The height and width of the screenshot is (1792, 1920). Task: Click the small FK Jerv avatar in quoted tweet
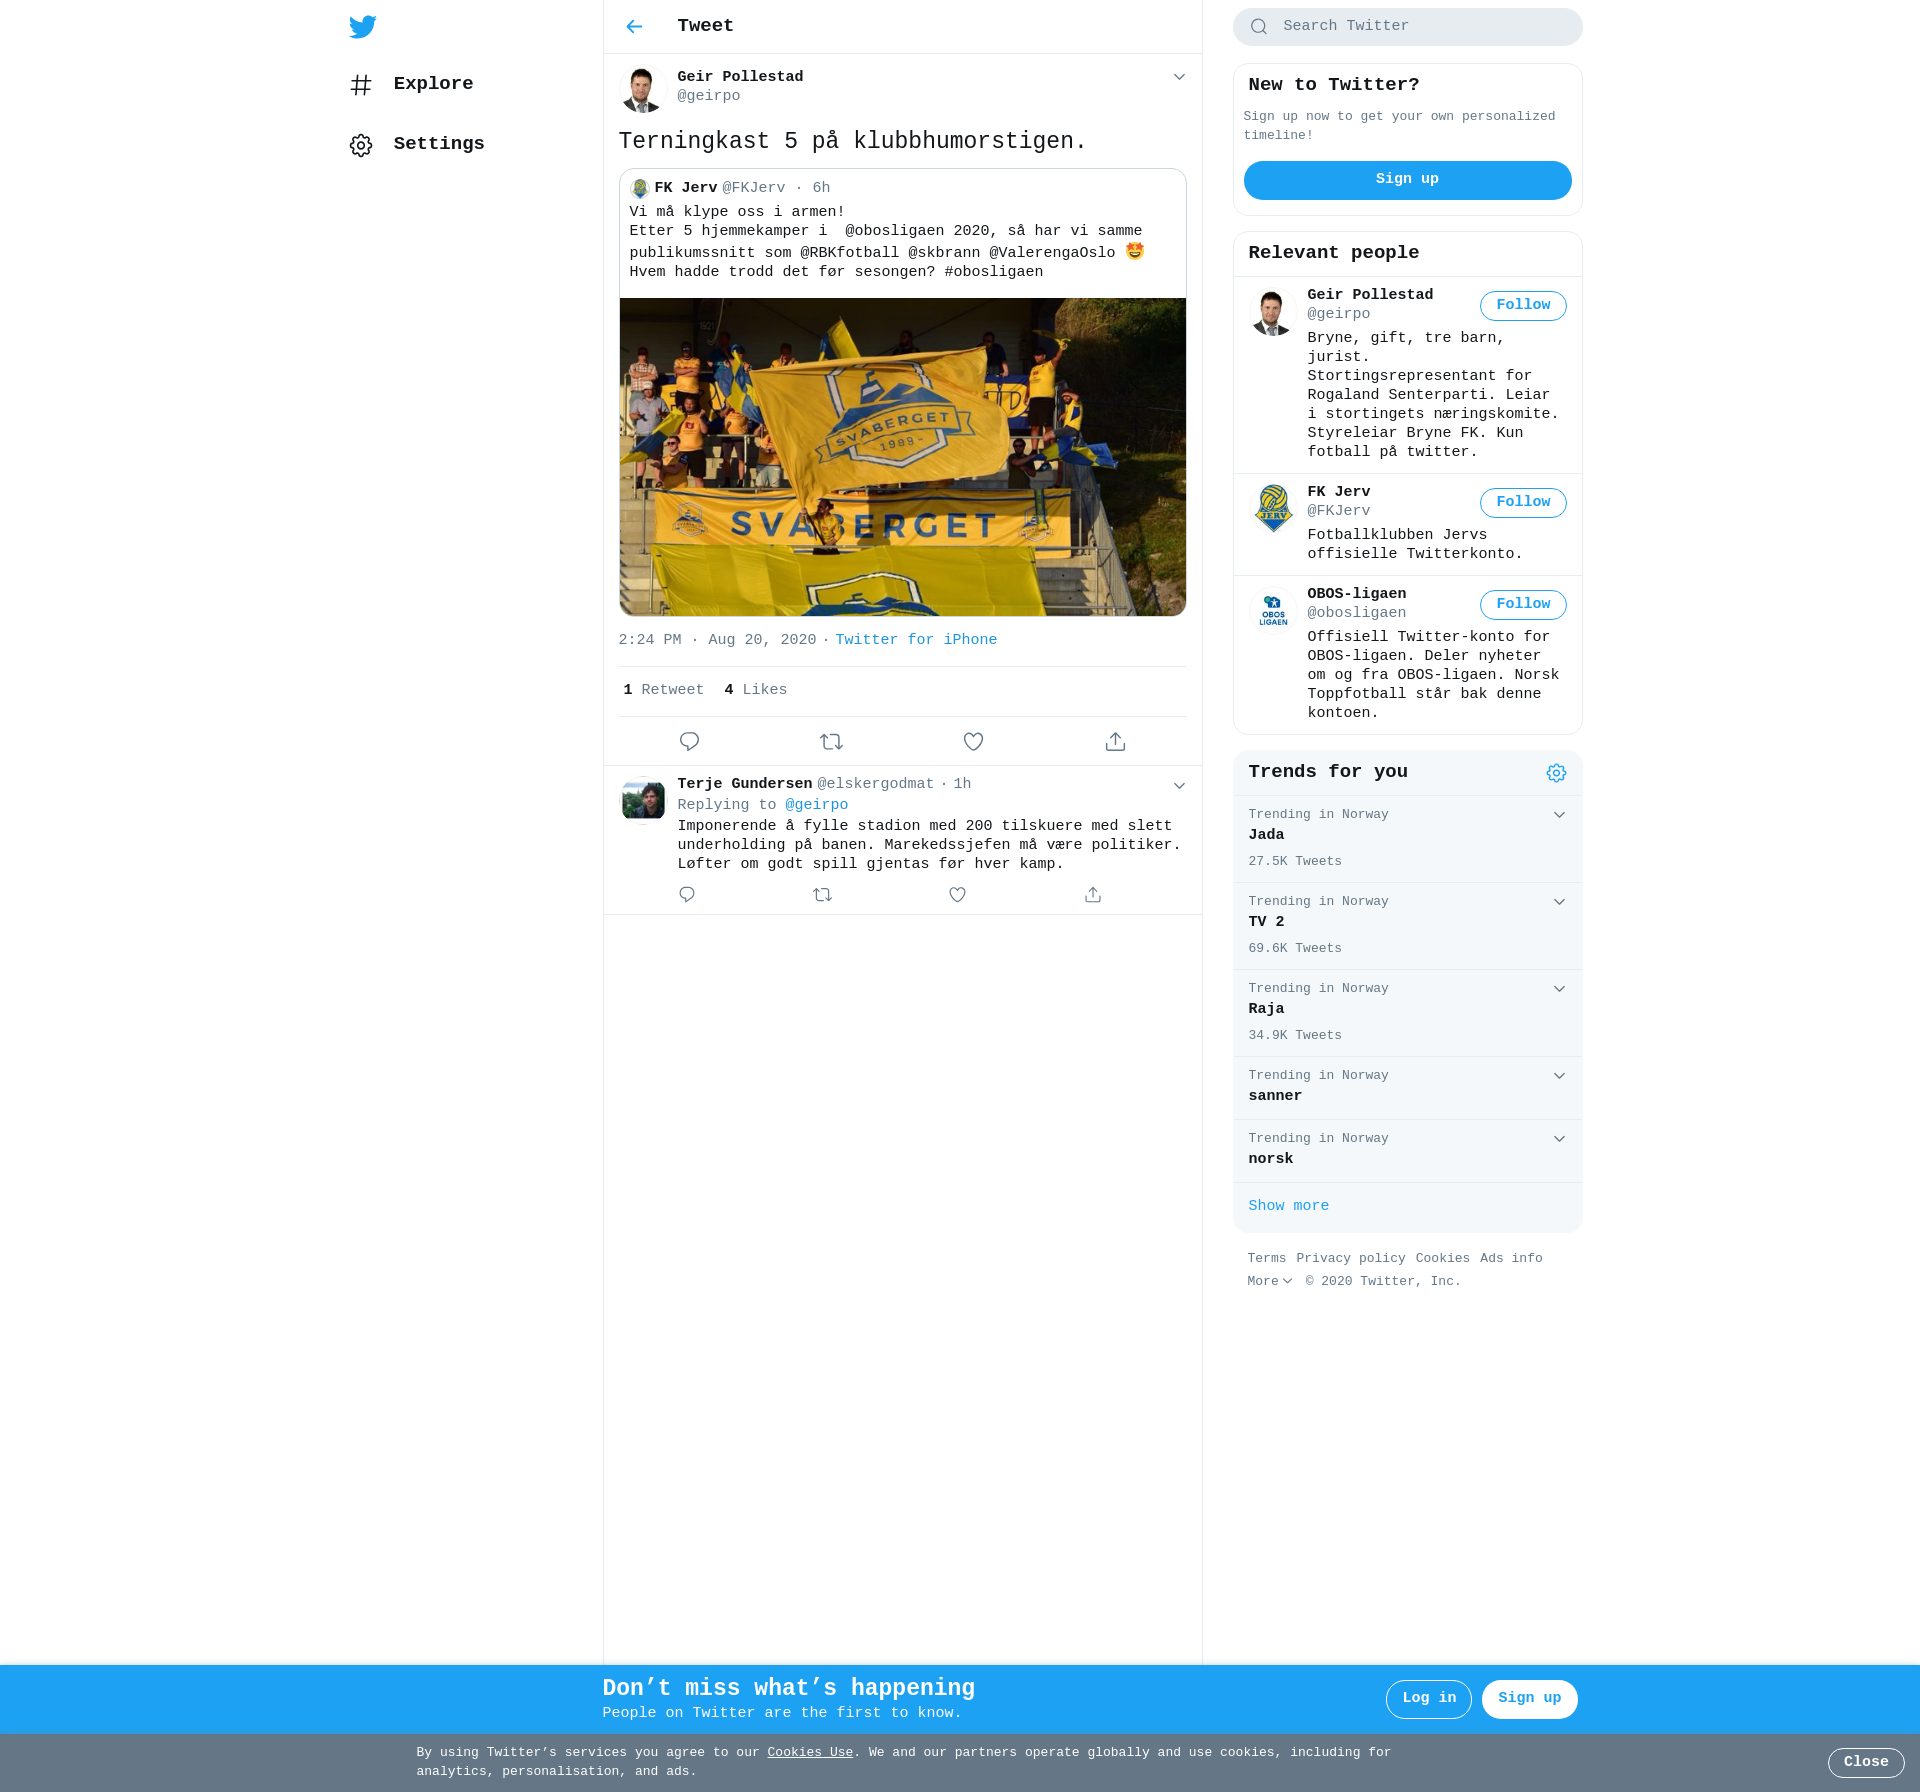coord(640,188)
